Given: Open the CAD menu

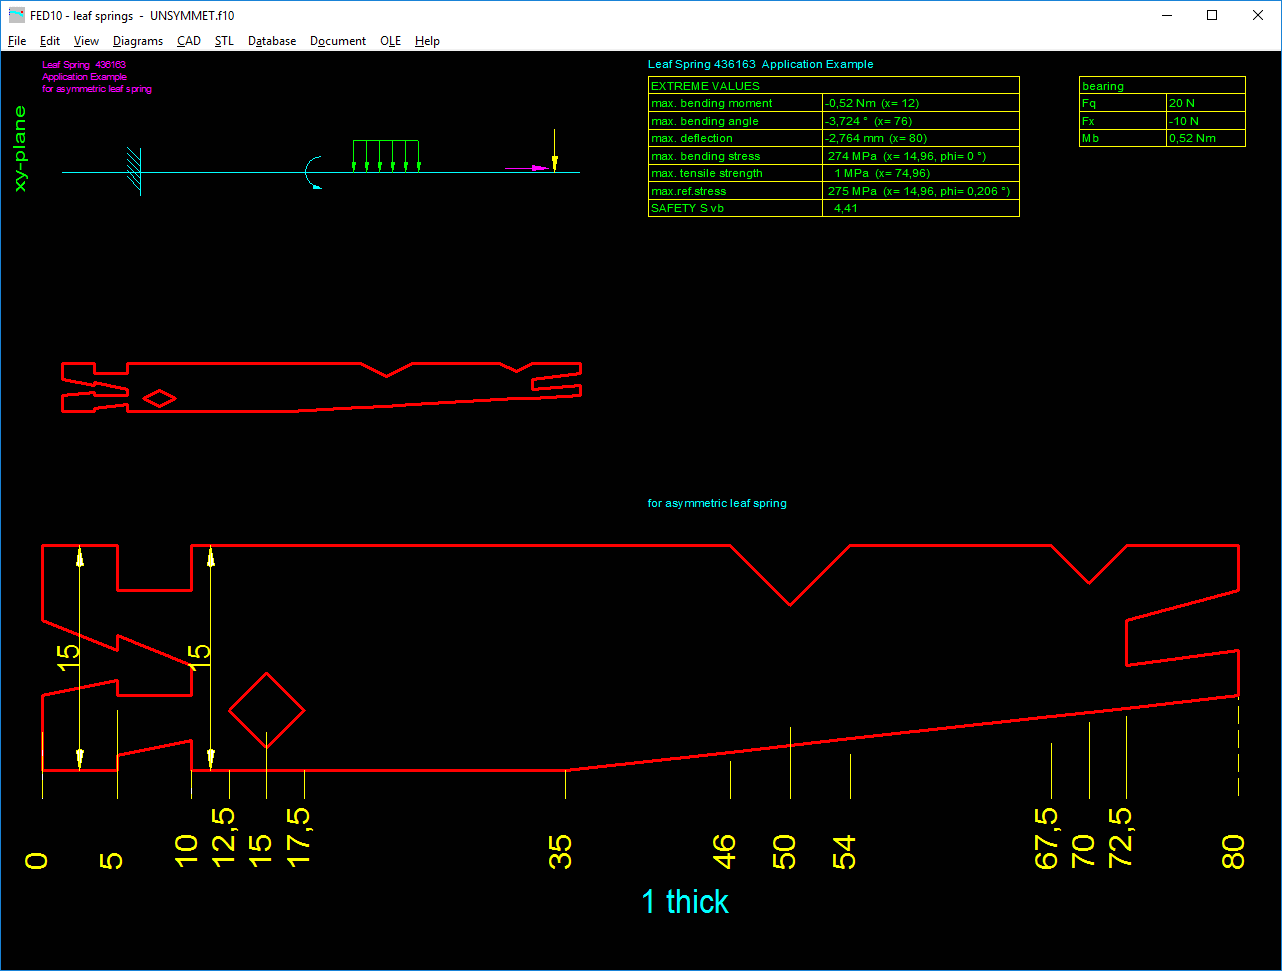Looking at the screenshot, I should point(189,41).
